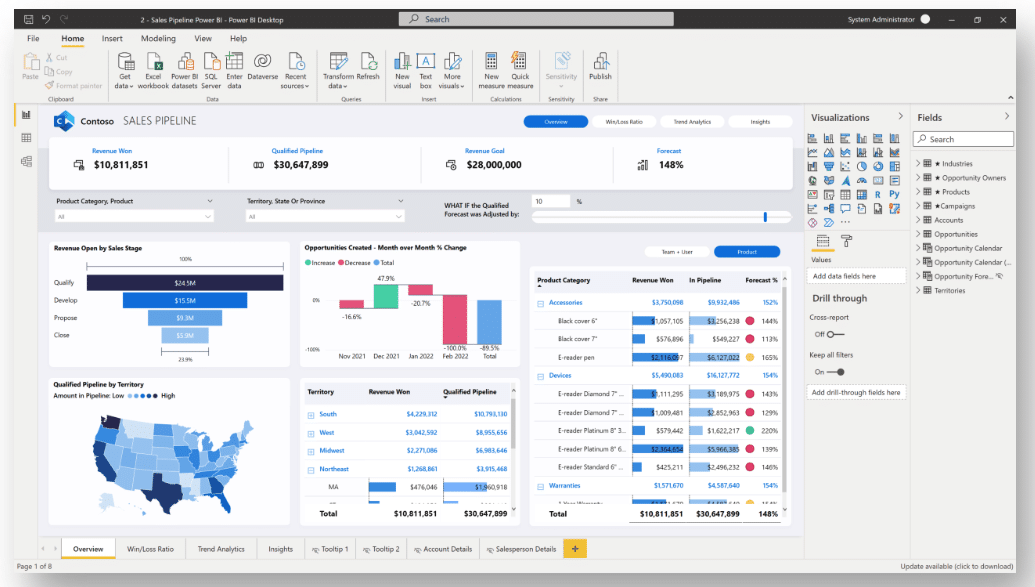The image size is (1035, 587).
Task: Get more visuals ellipsis
Action: click(845, 222)
